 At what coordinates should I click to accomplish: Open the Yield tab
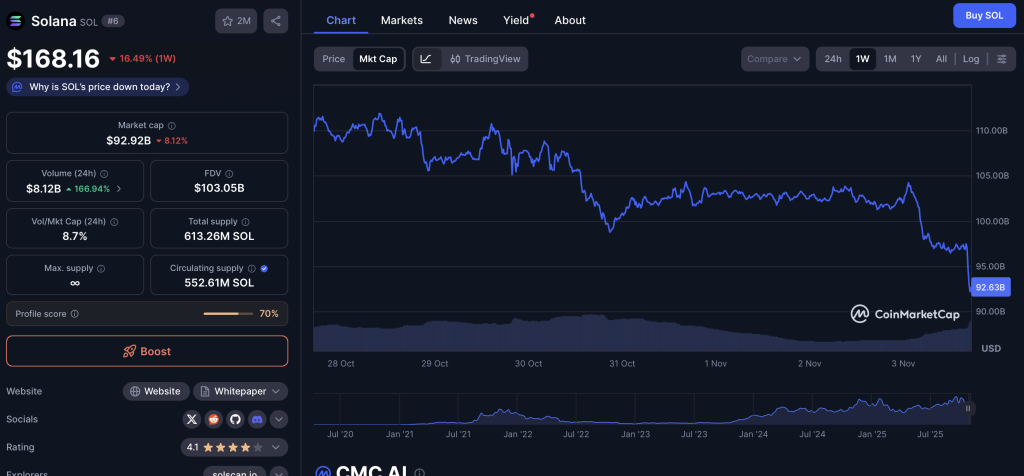(x=516, y=20)
